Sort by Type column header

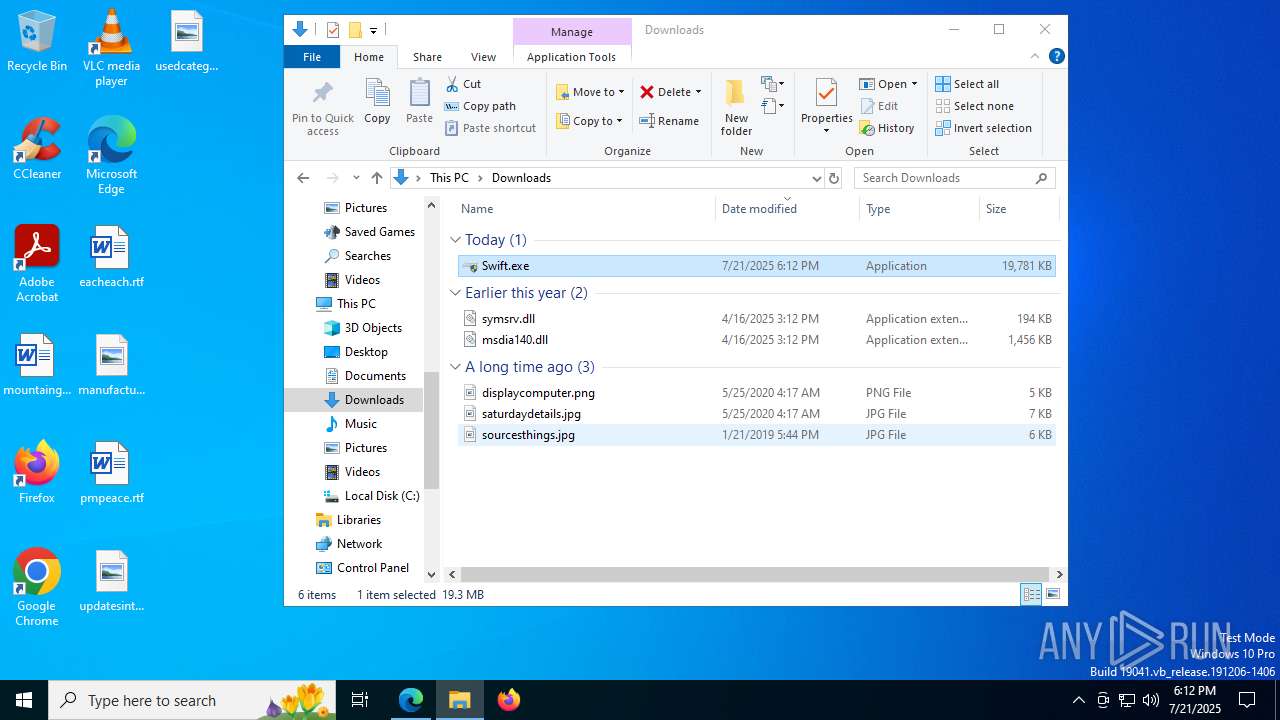(x=919, y=209)
